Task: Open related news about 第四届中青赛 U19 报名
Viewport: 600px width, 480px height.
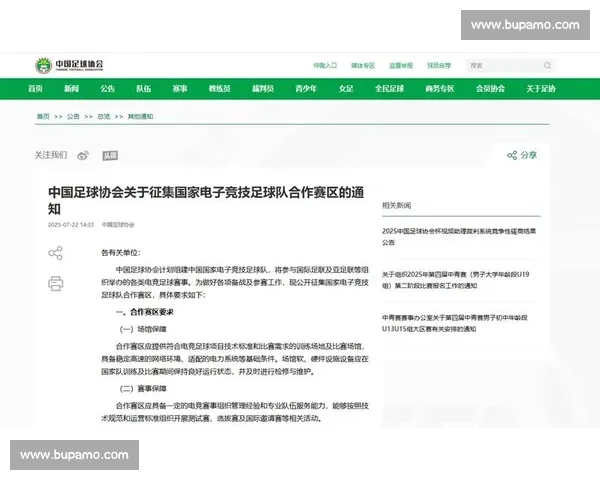Action: coord(455,280)
